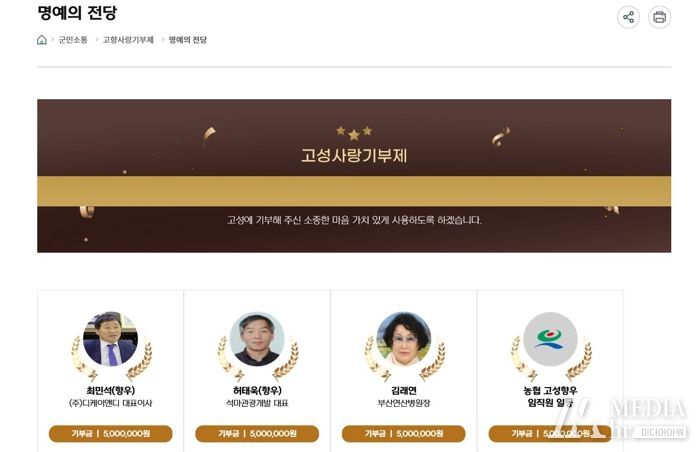Select 명예의 전당 breadcrumb item

coord(188,40)
